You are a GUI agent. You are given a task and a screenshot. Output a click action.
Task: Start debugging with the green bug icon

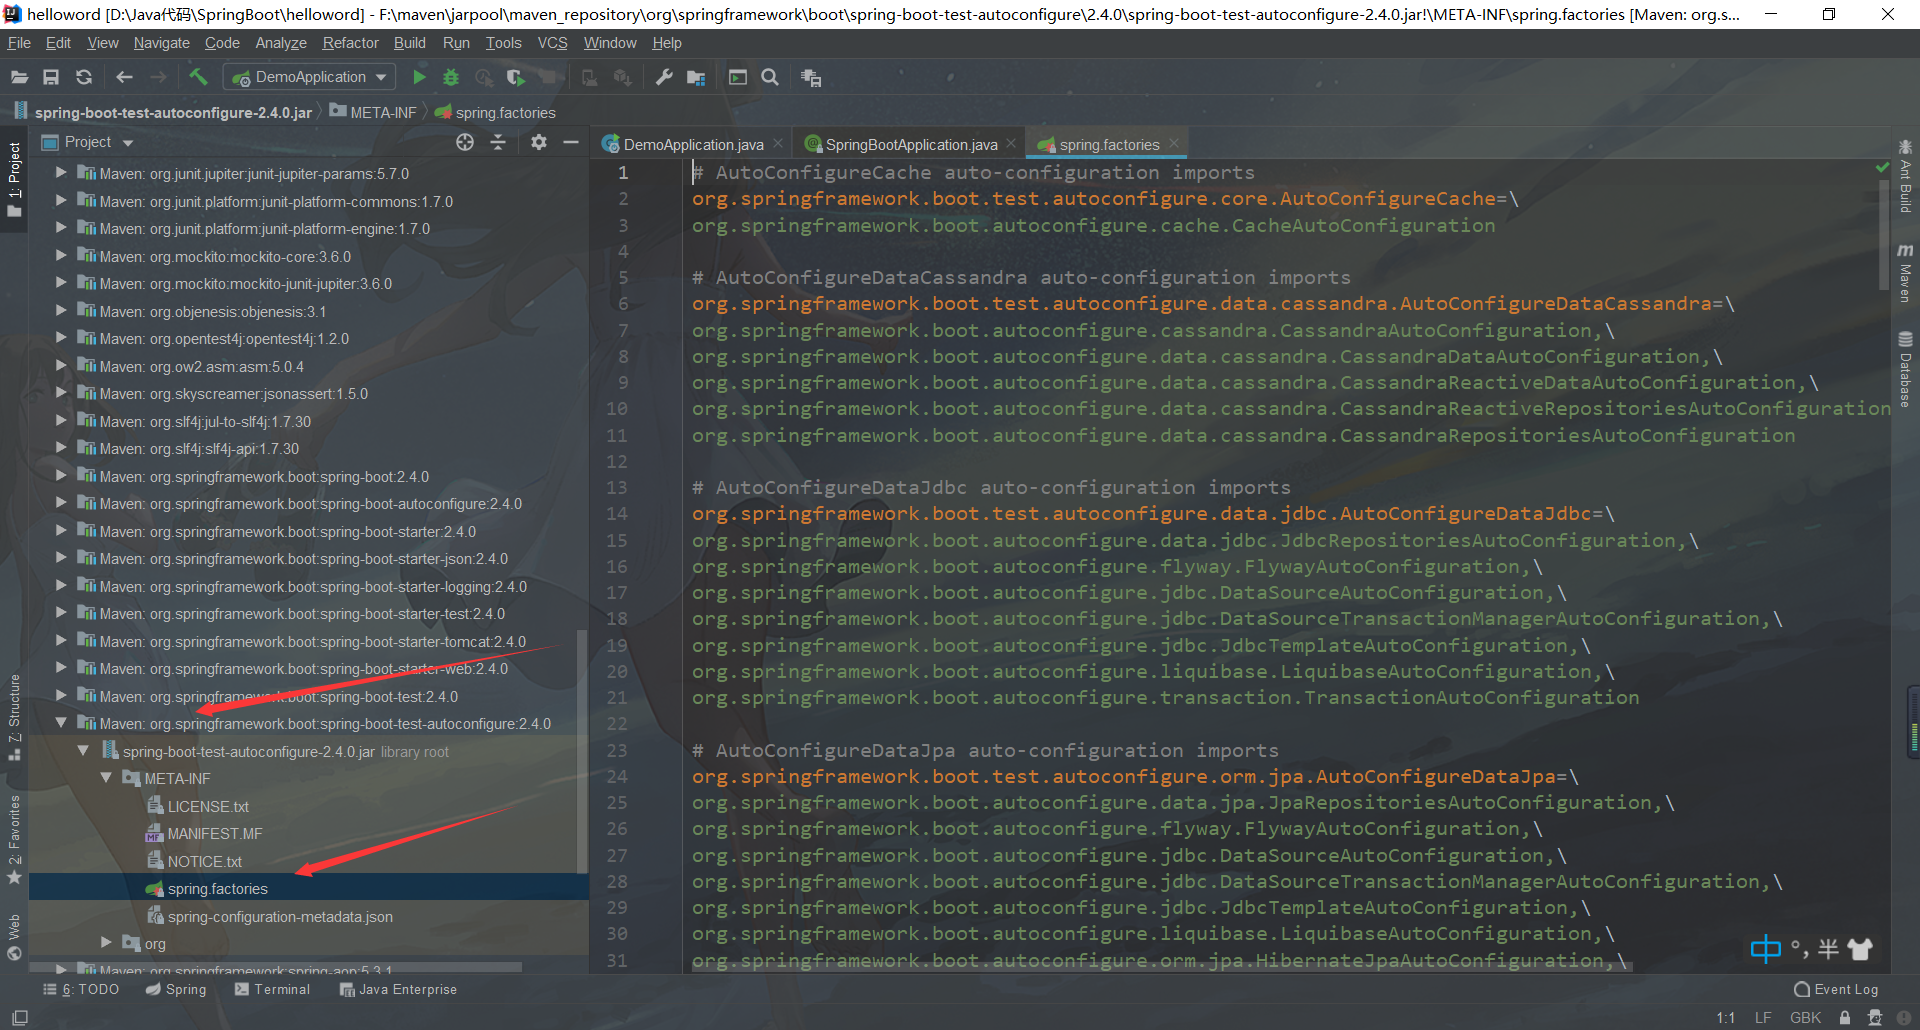[x=451, y=77]
